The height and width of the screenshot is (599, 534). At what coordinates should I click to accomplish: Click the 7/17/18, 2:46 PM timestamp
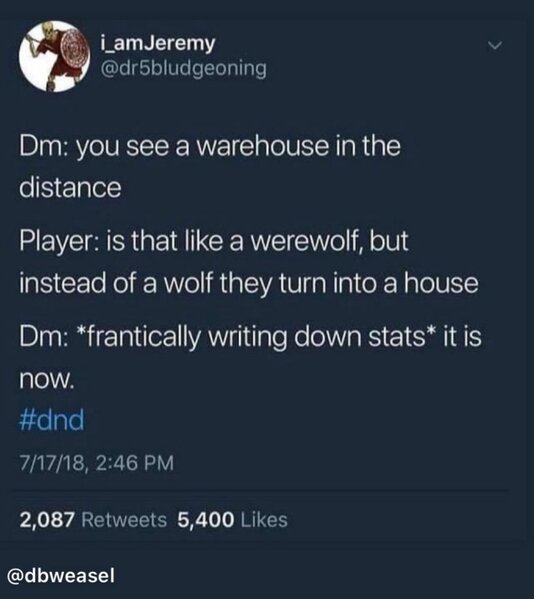point(97,463)
